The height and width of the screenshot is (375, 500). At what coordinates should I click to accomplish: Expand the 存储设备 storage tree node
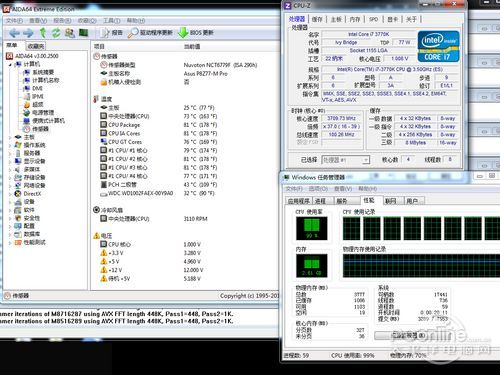[x=10, y=178]
